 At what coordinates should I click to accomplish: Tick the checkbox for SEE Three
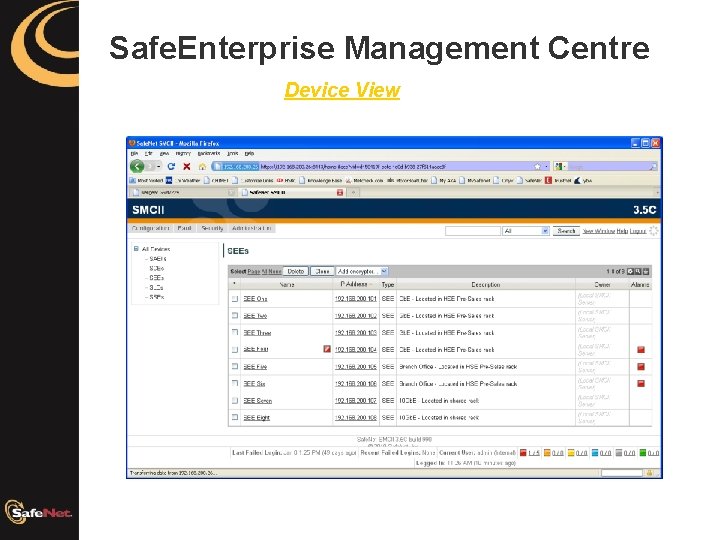(x=235, y=332)
